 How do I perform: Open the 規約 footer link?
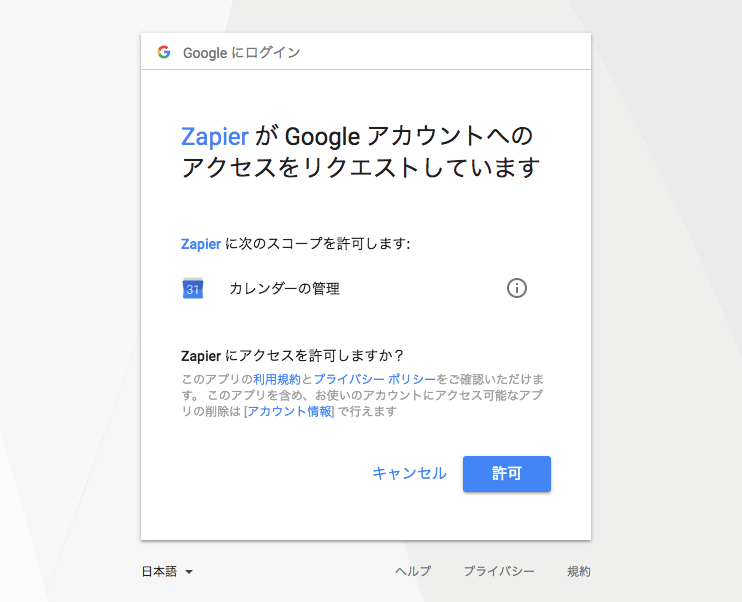pyautogui.click(x=579, y=572)
